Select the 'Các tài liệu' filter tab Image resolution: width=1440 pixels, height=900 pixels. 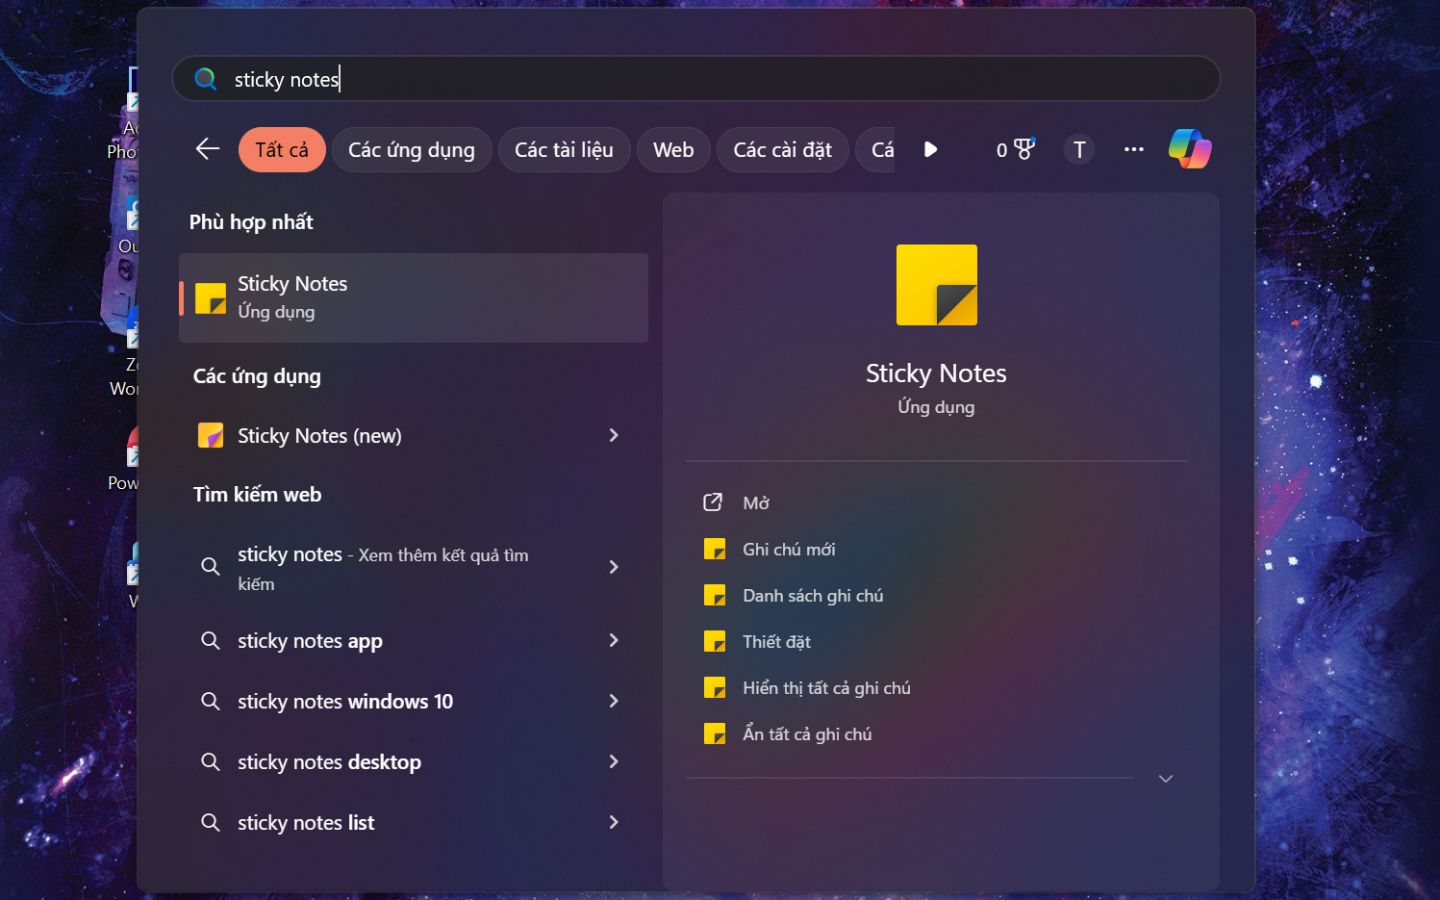(x=563, y=150)
